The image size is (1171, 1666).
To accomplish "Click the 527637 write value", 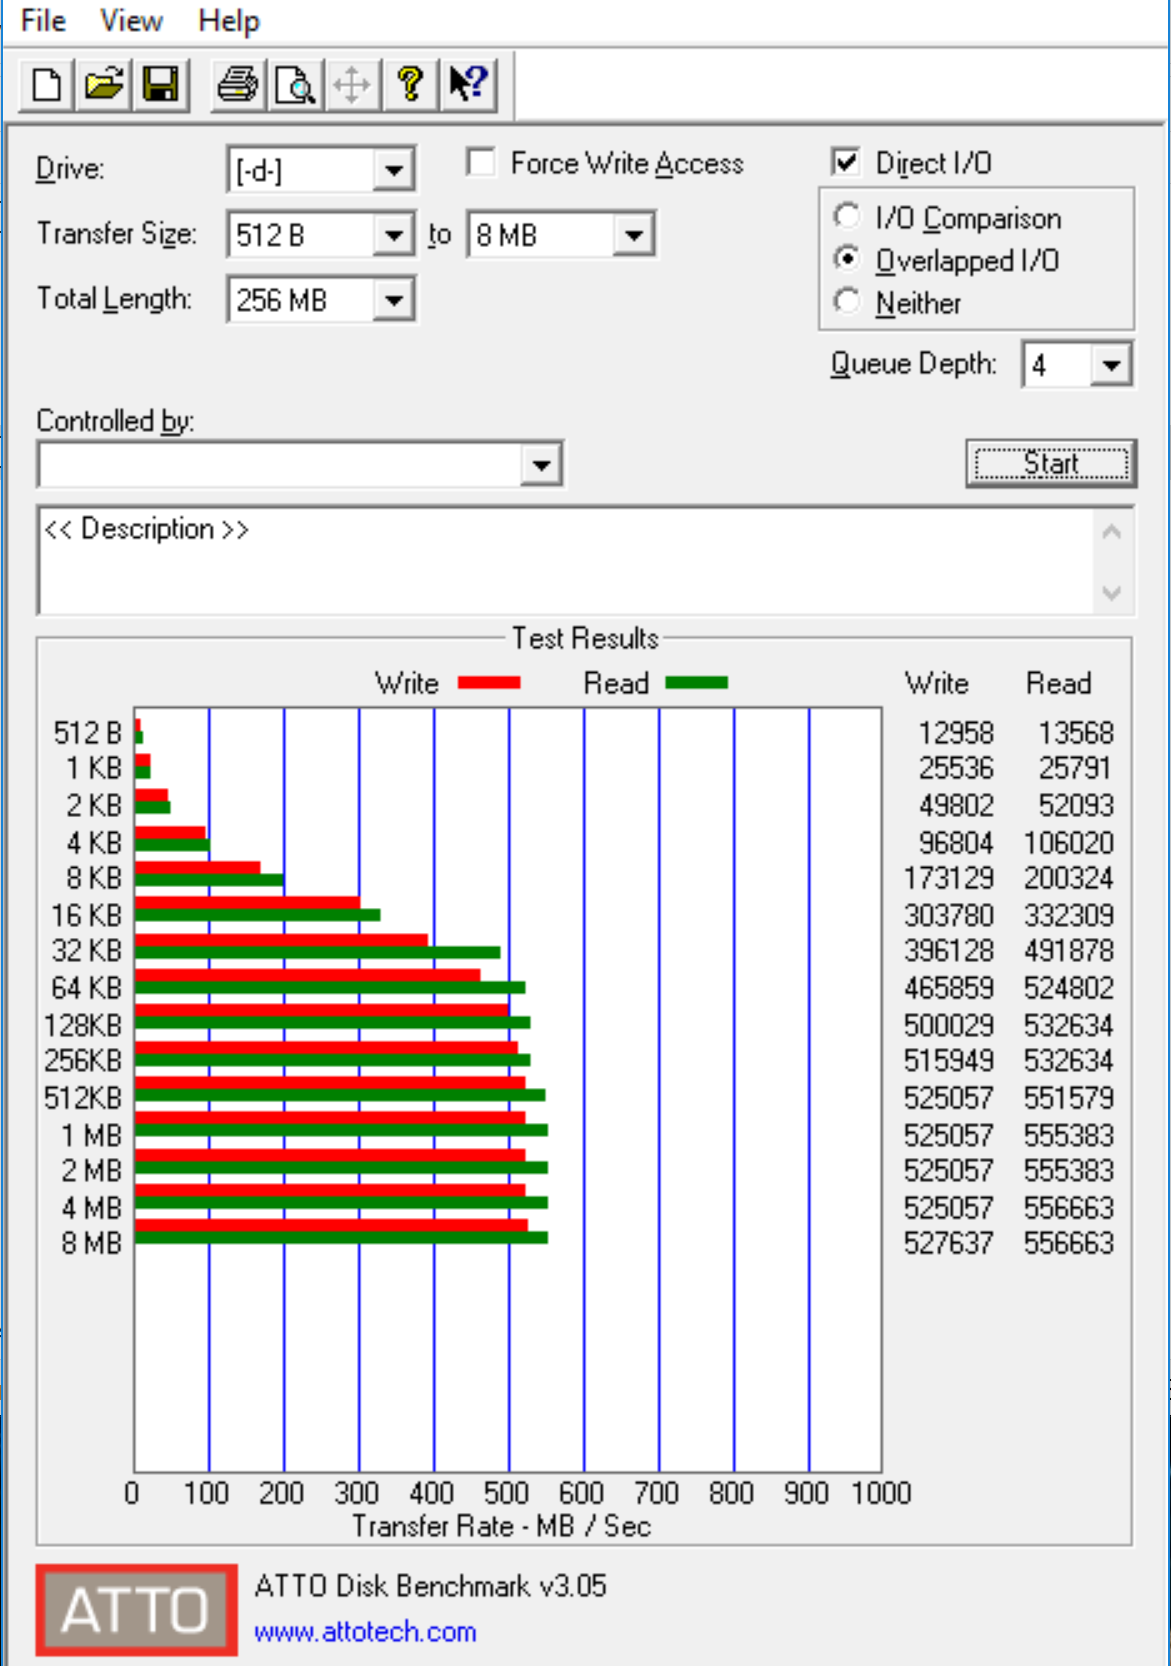I will point(949,1243).
